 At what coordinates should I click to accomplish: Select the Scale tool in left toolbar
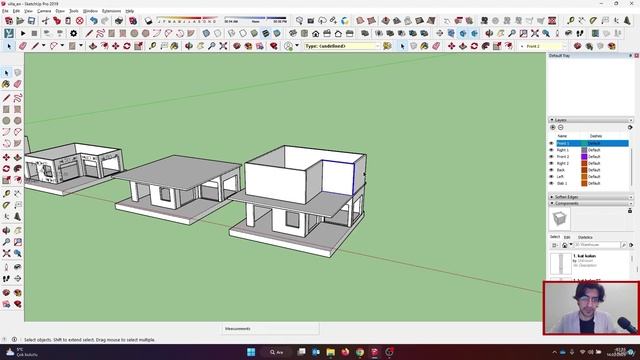6,180
